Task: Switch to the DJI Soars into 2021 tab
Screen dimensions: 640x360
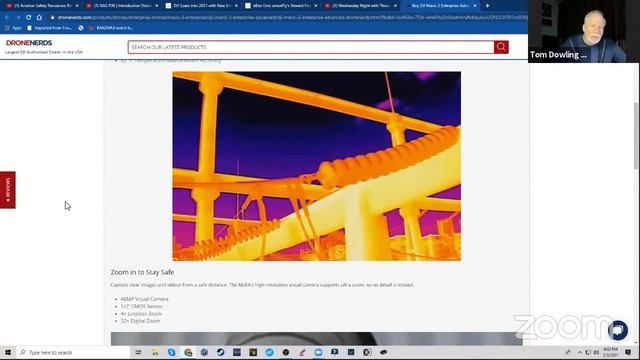Action: point(202,6)
